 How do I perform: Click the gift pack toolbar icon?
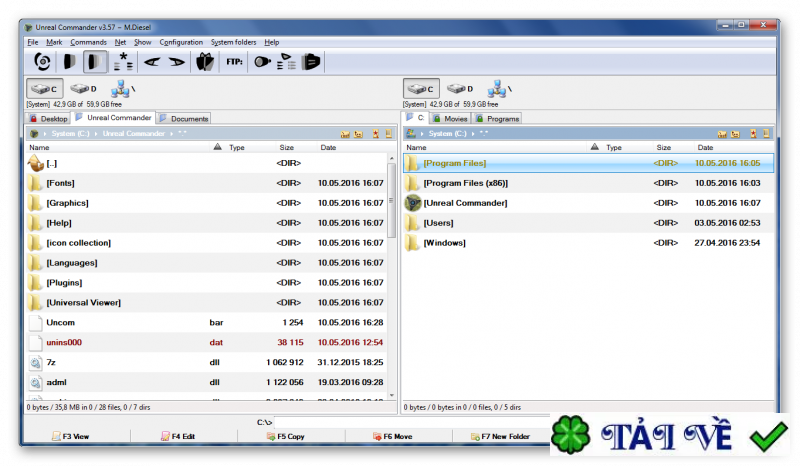[205, 62]
